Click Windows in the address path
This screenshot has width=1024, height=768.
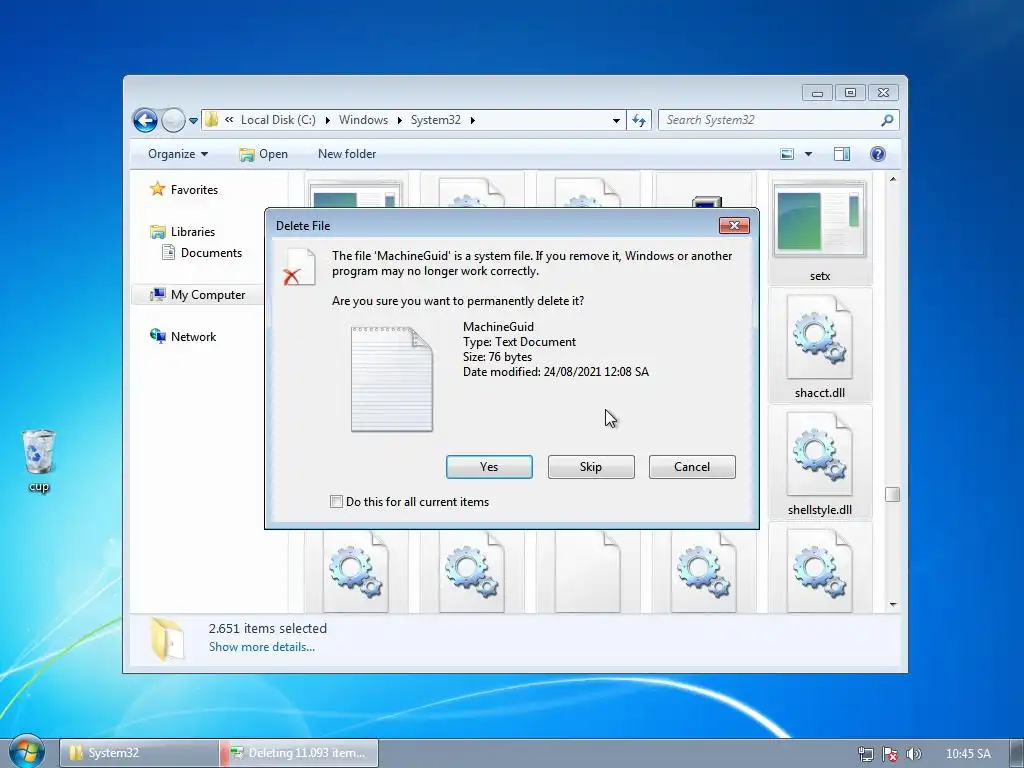pos(363,120)
